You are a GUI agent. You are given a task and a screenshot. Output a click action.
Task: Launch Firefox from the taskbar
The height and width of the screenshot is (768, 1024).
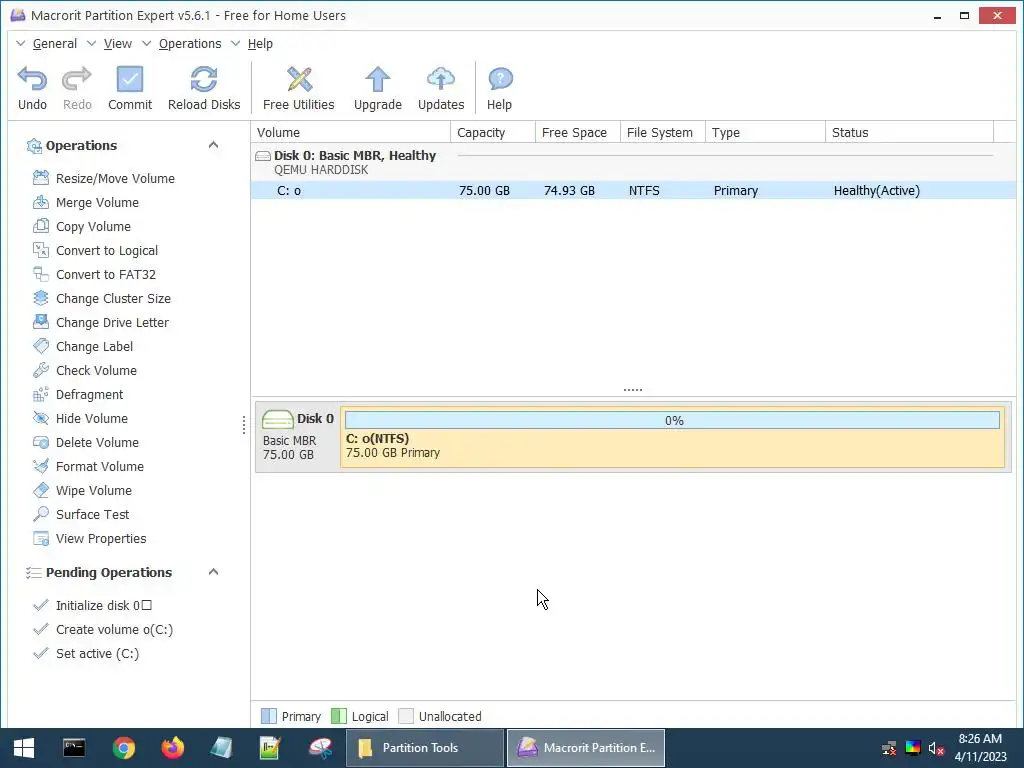[x=172, y=748]
